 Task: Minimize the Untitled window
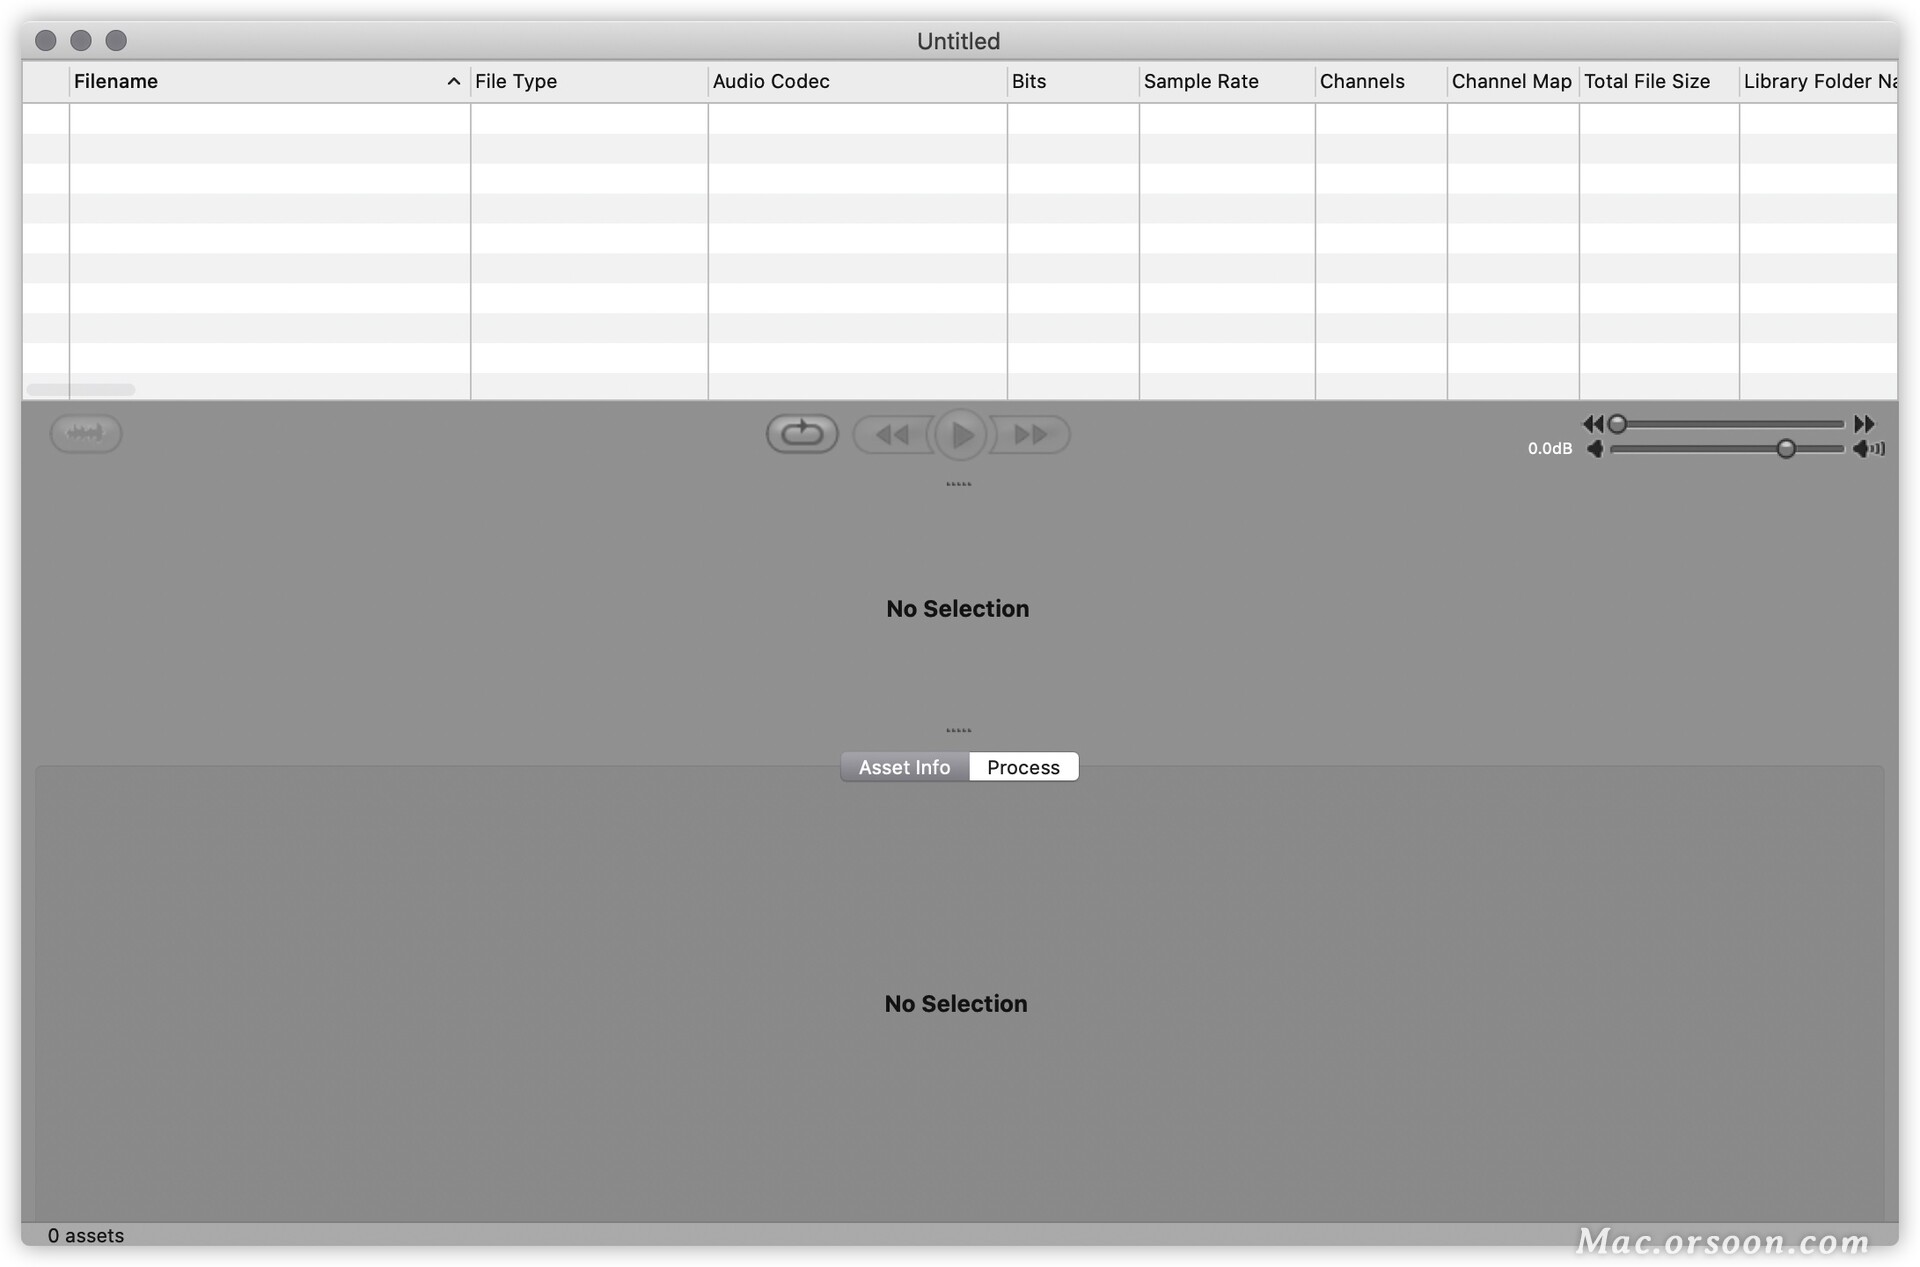tap(81, 40)
